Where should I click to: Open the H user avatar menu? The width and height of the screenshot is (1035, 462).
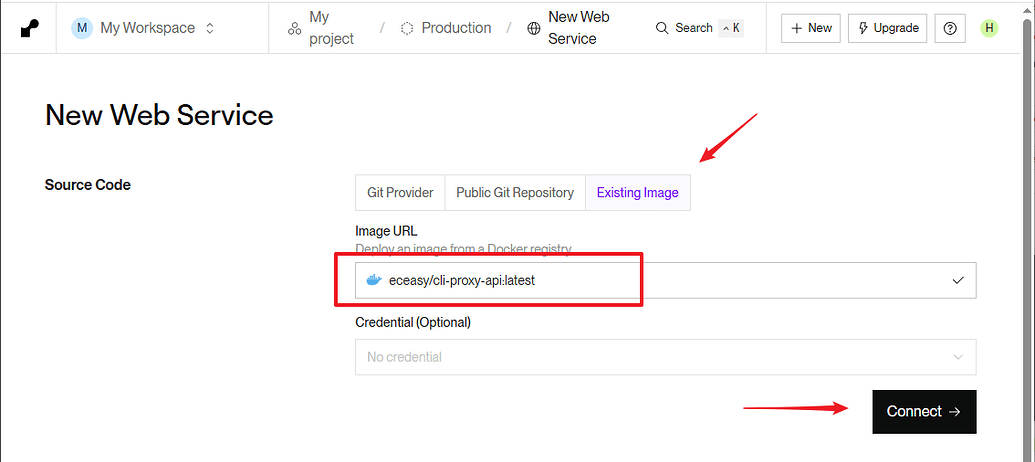pyautogui.click(x=989, y=28)
